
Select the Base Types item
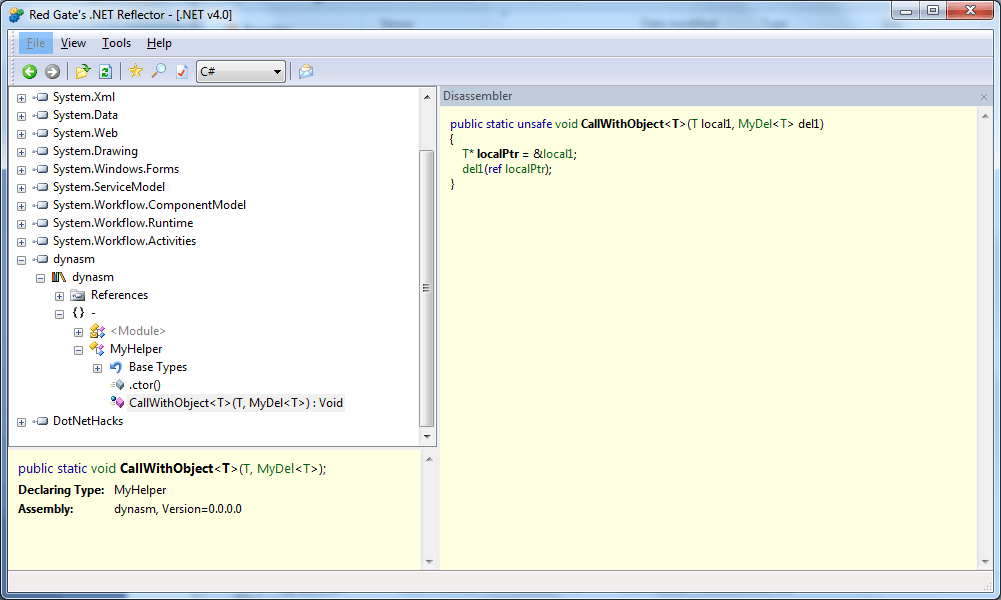coord(158,367)
